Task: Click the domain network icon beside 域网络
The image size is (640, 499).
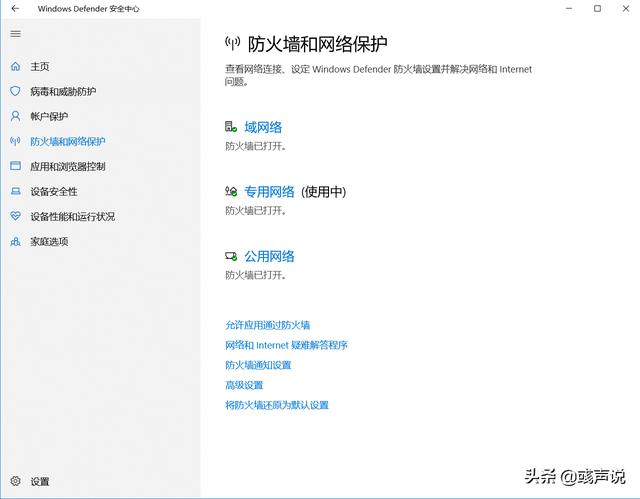Action: pos(231,127)
